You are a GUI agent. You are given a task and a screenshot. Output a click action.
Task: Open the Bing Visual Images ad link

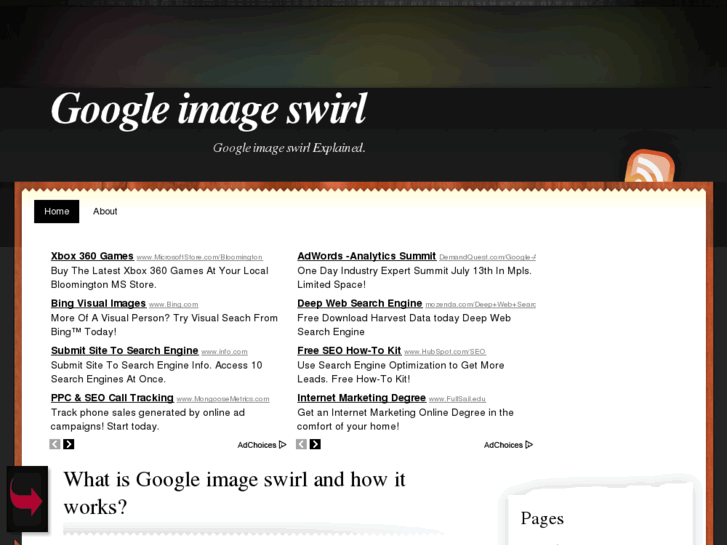point(98,303)
